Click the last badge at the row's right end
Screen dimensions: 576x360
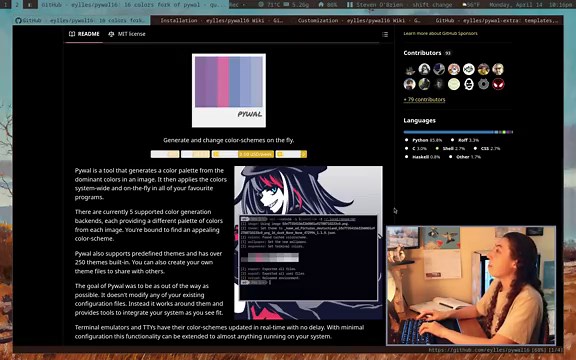pos(291,154)
